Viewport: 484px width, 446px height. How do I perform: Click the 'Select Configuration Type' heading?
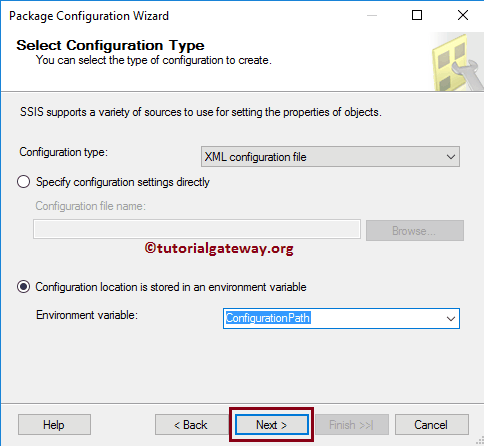110,45
